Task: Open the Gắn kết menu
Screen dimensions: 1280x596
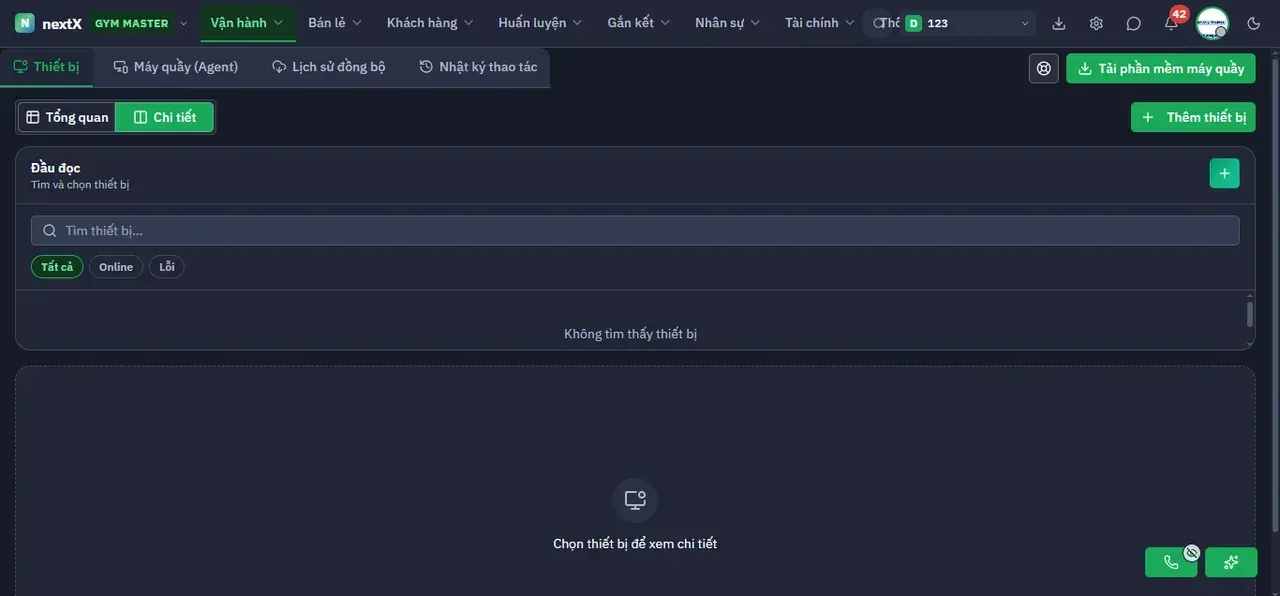Action: (x=639, y=23)
